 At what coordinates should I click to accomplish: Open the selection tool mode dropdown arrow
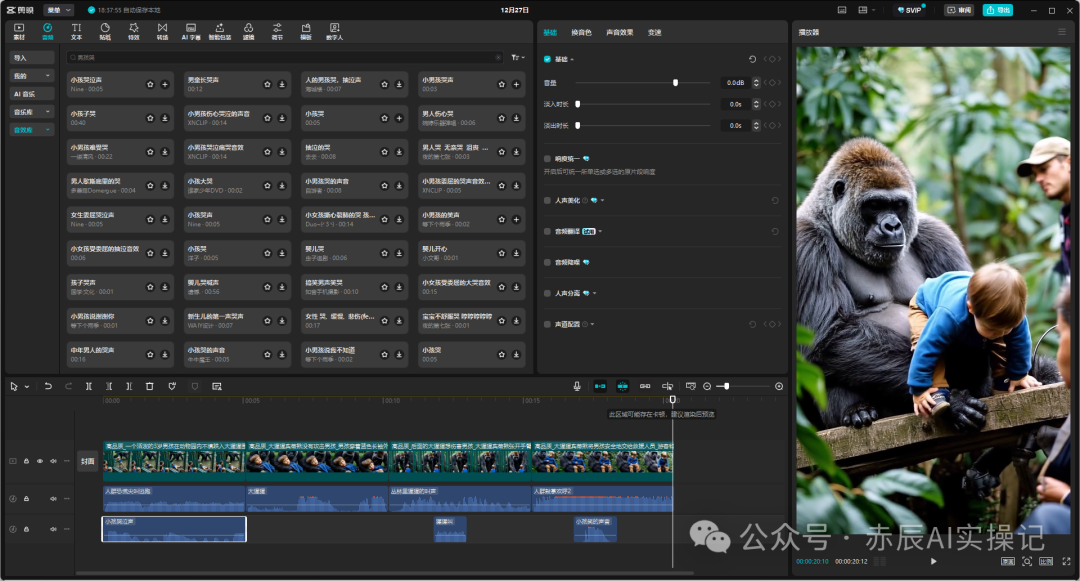click(x=27, y=387)
